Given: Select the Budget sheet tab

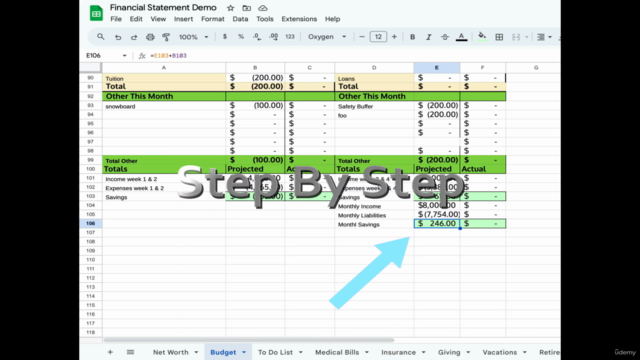Looking at the screenshot, I should (223, 352).
